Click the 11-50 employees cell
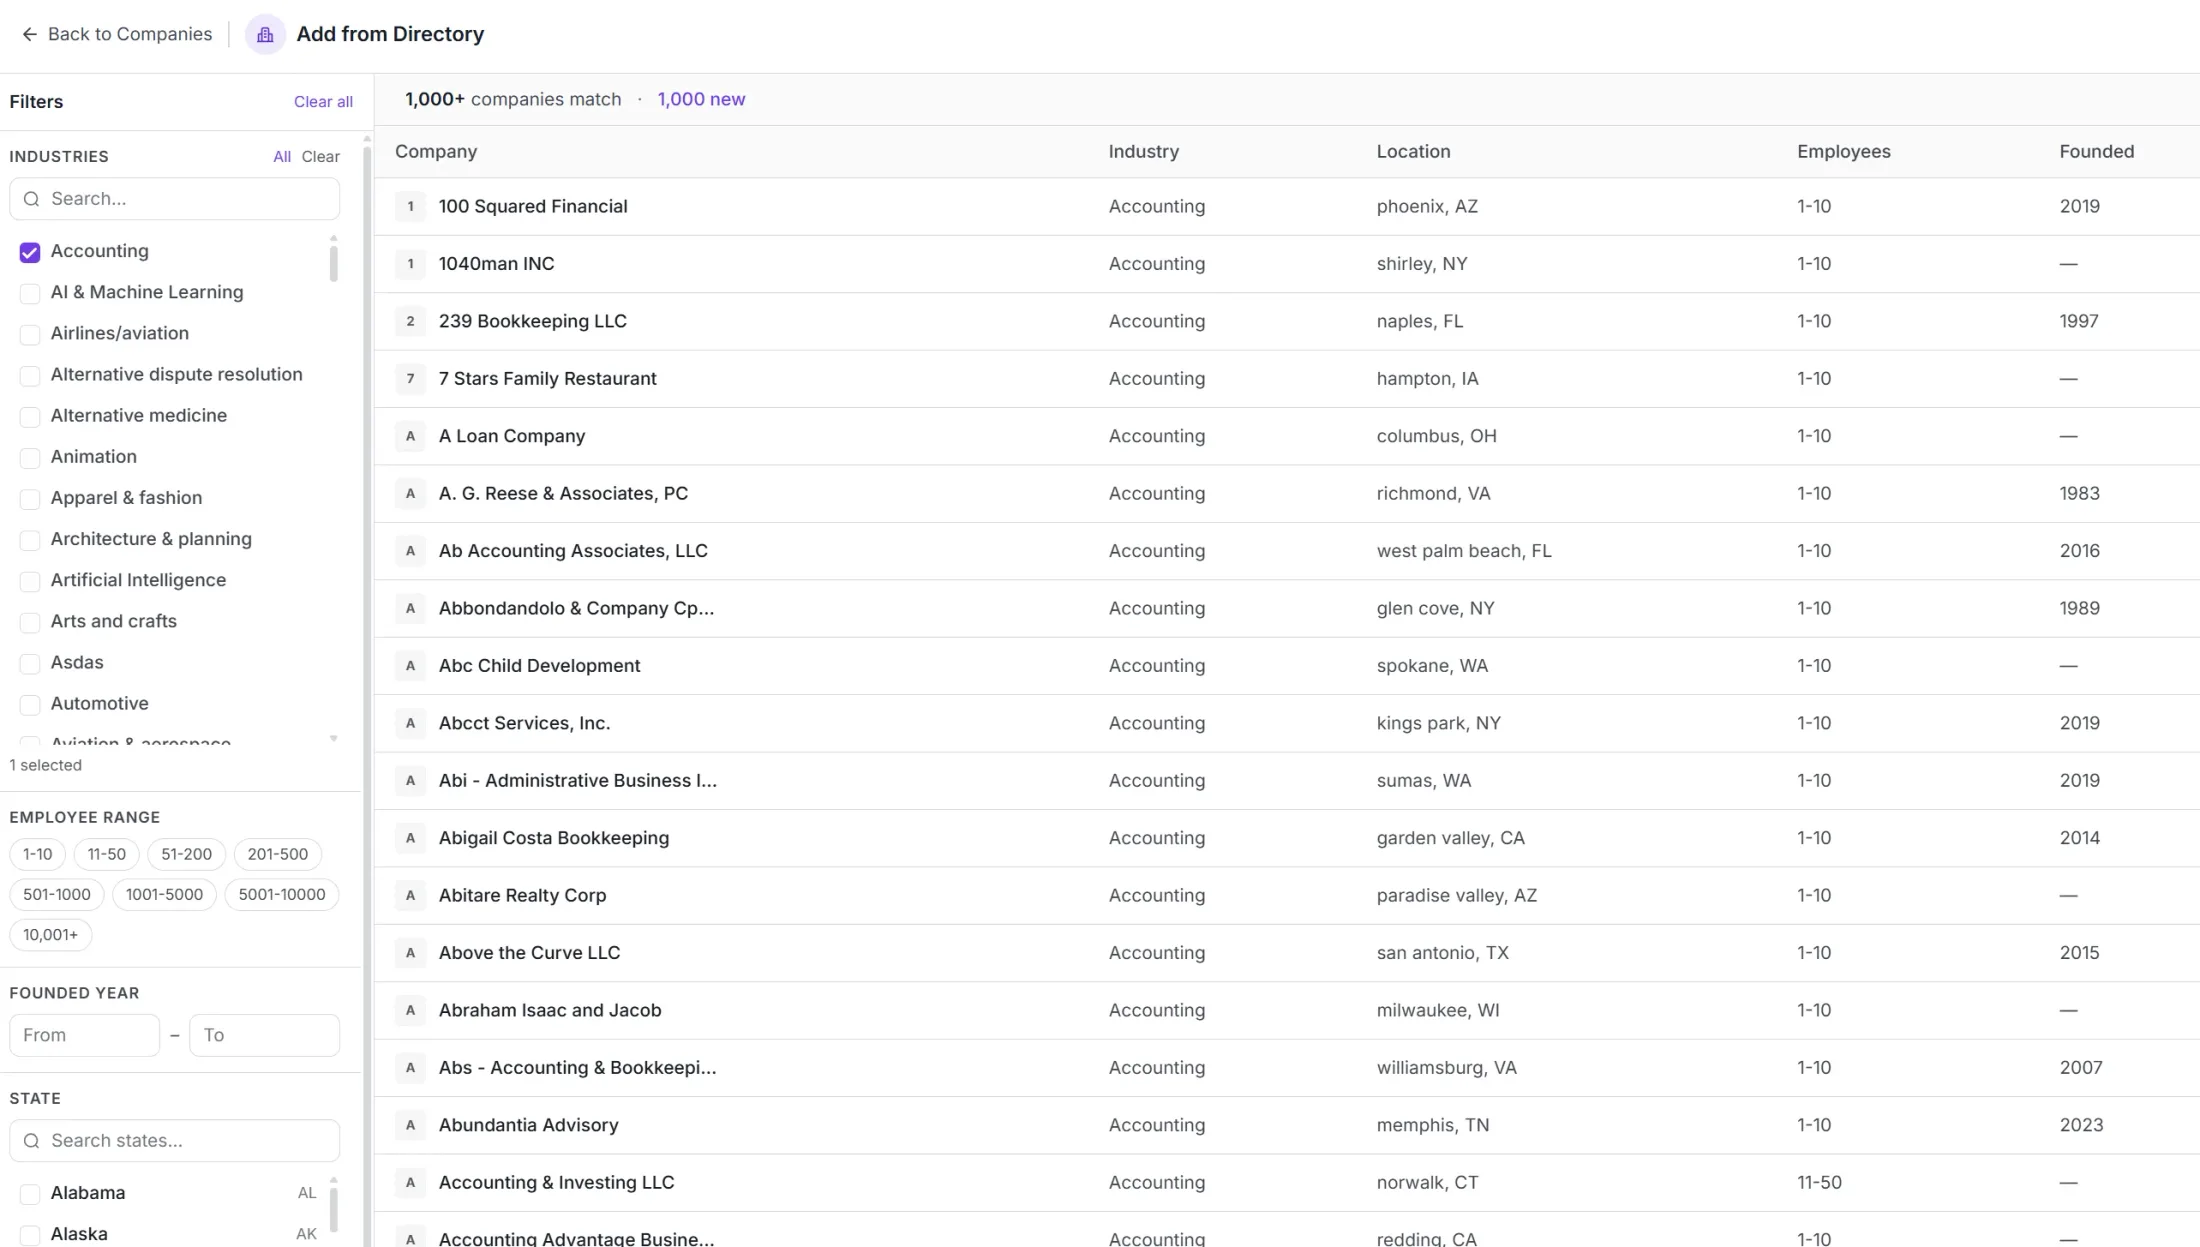Image resolution: width=2200 pixels, height=1247 pixels. (1819, 1183)
